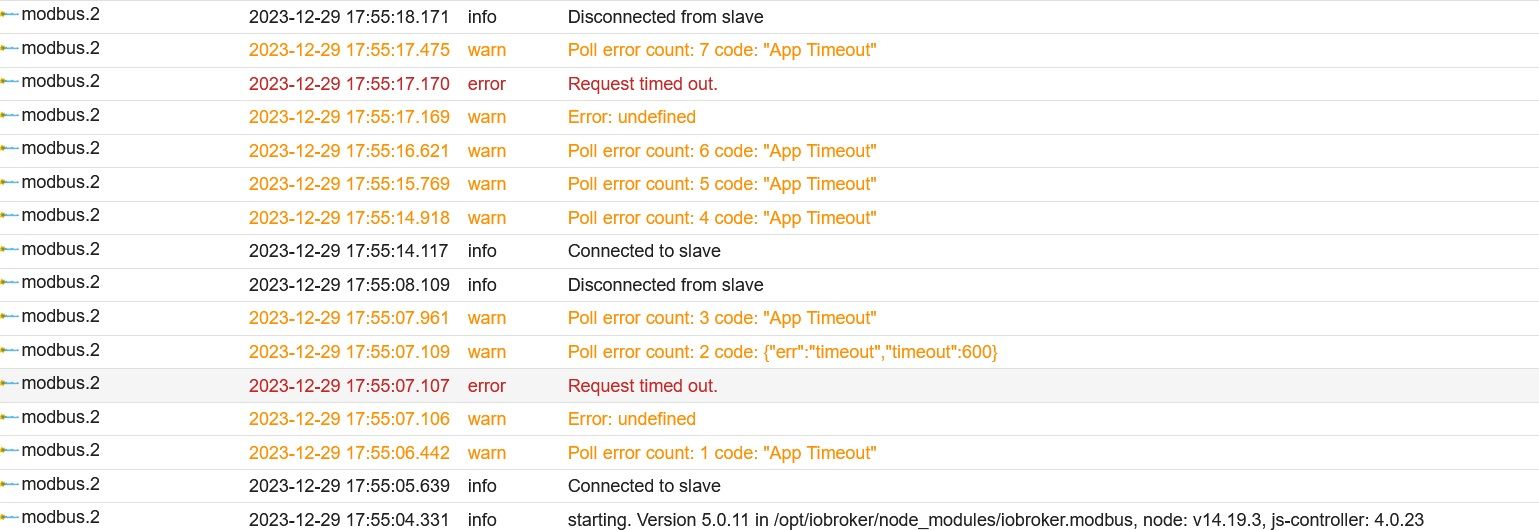Click modbus icon beside the 17:55:14.117 'Connected to slave' entry

click(10, 249)
